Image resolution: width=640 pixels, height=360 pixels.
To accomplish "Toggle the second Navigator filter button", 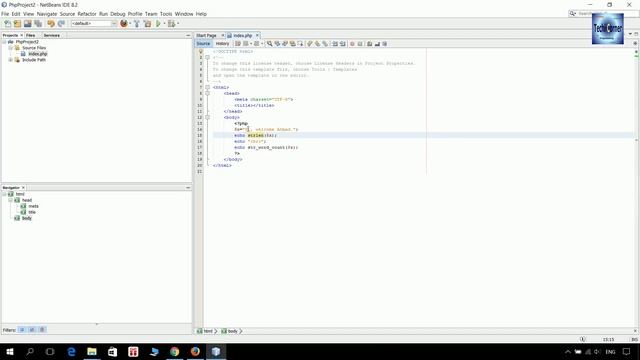I will 32,330.
